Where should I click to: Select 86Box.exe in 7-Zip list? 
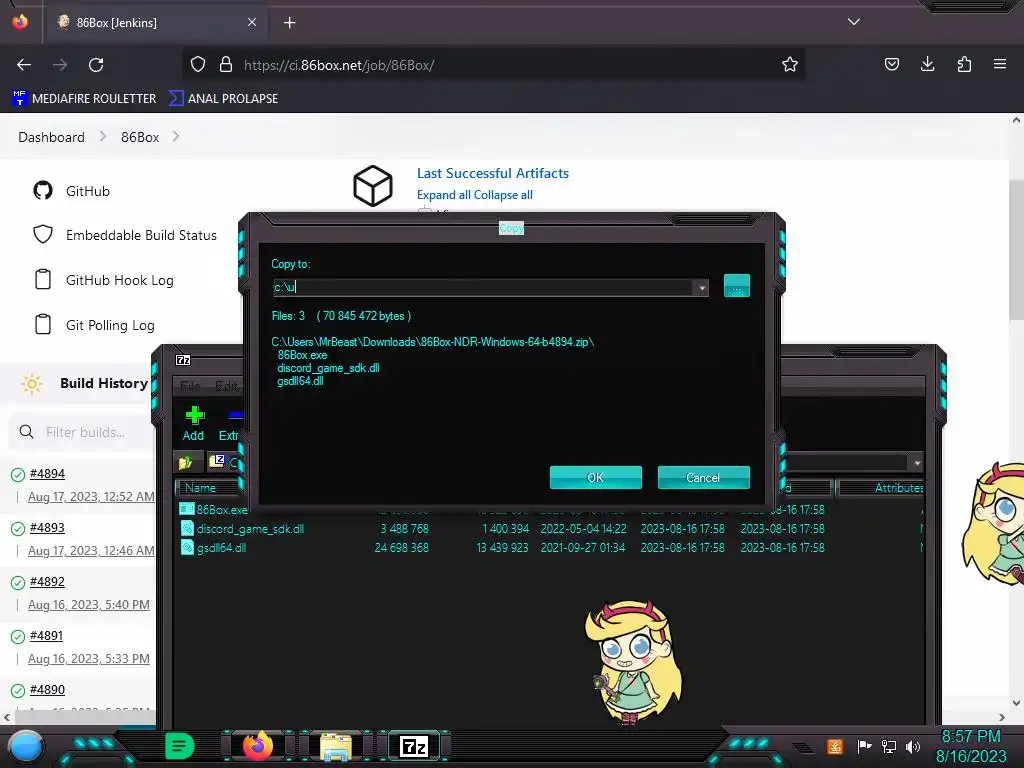[214, 509]
